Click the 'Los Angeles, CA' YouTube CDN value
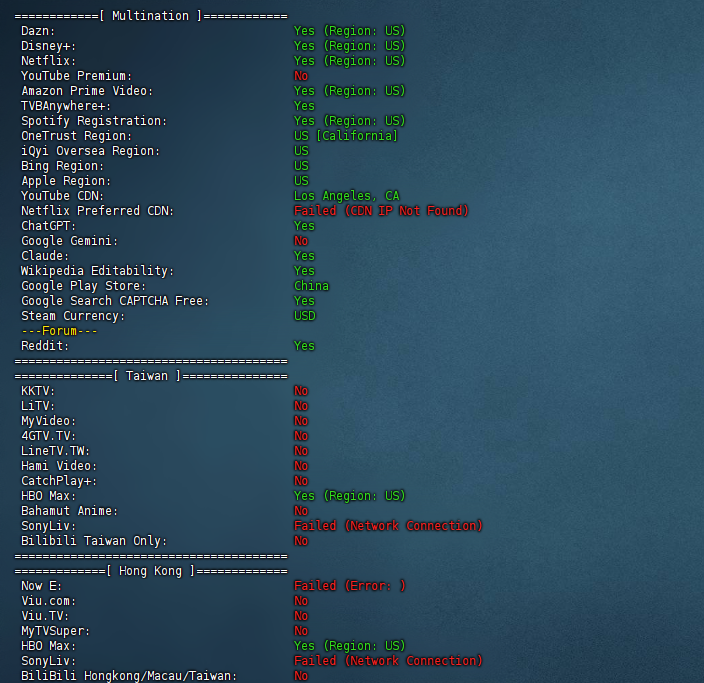This screenshot has height=683, width=704. tap(346, 196)
